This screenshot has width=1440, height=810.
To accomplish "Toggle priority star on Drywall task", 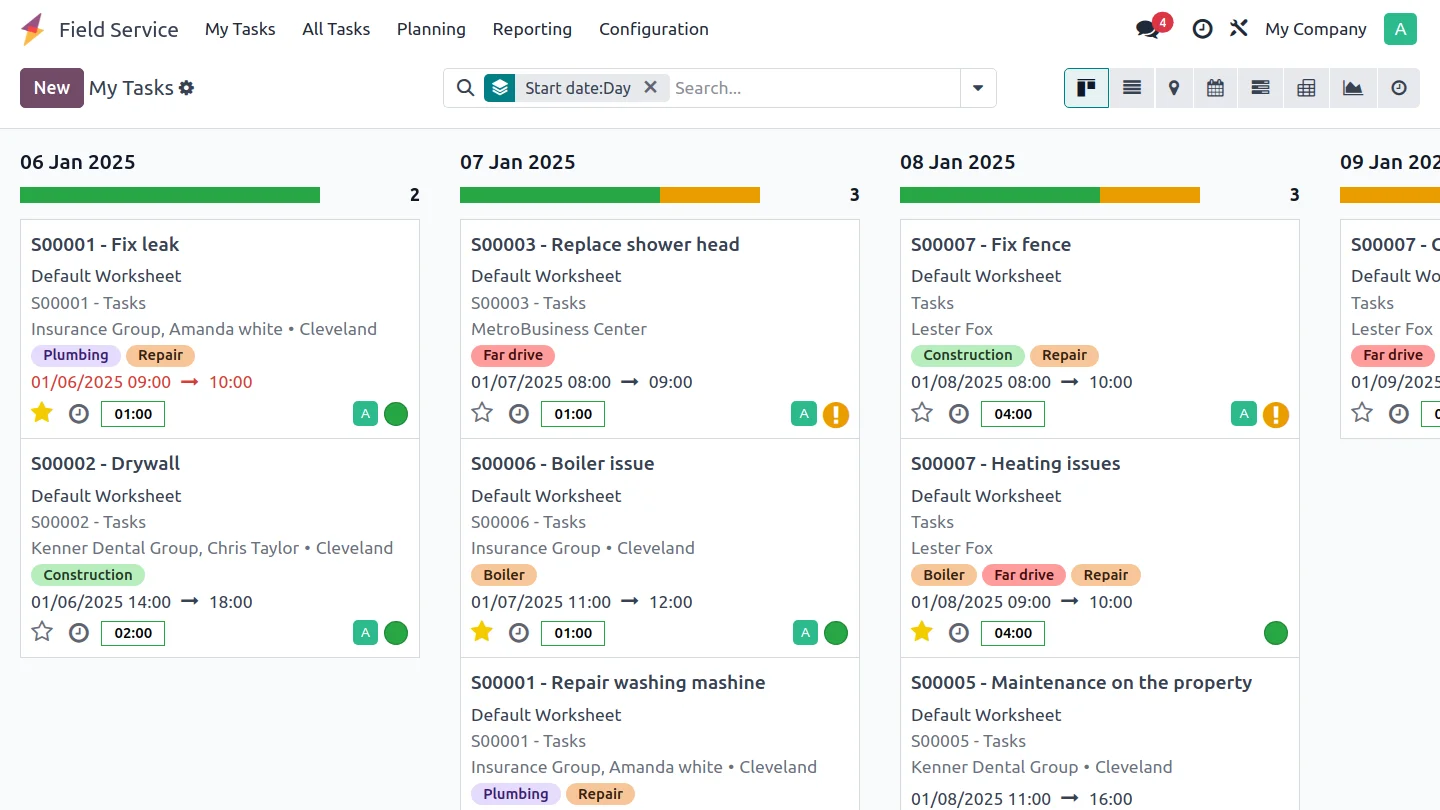I will point(42,632).
